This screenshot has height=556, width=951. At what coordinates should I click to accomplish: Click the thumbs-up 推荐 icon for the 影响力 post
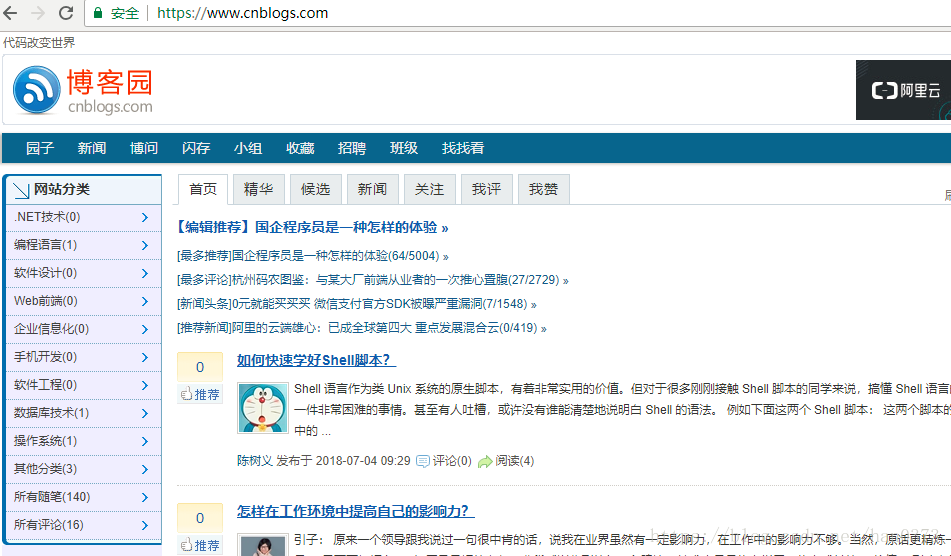[x=187, y=545]
